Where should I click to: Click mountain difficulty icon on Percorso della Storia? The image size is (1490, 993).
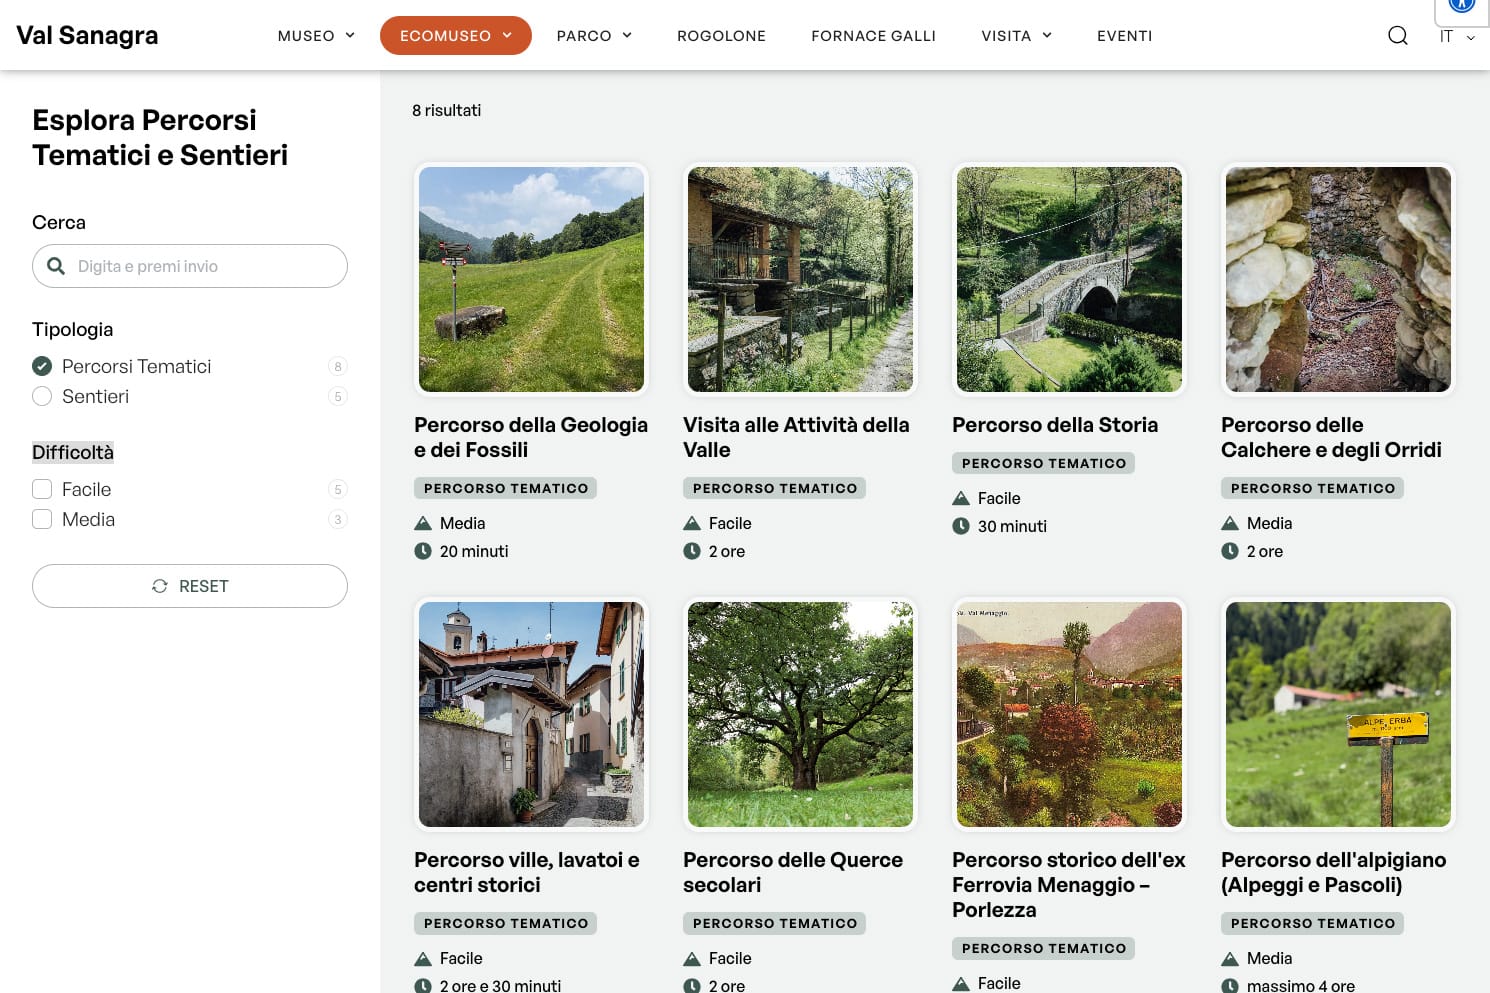[x=961, y=498]
